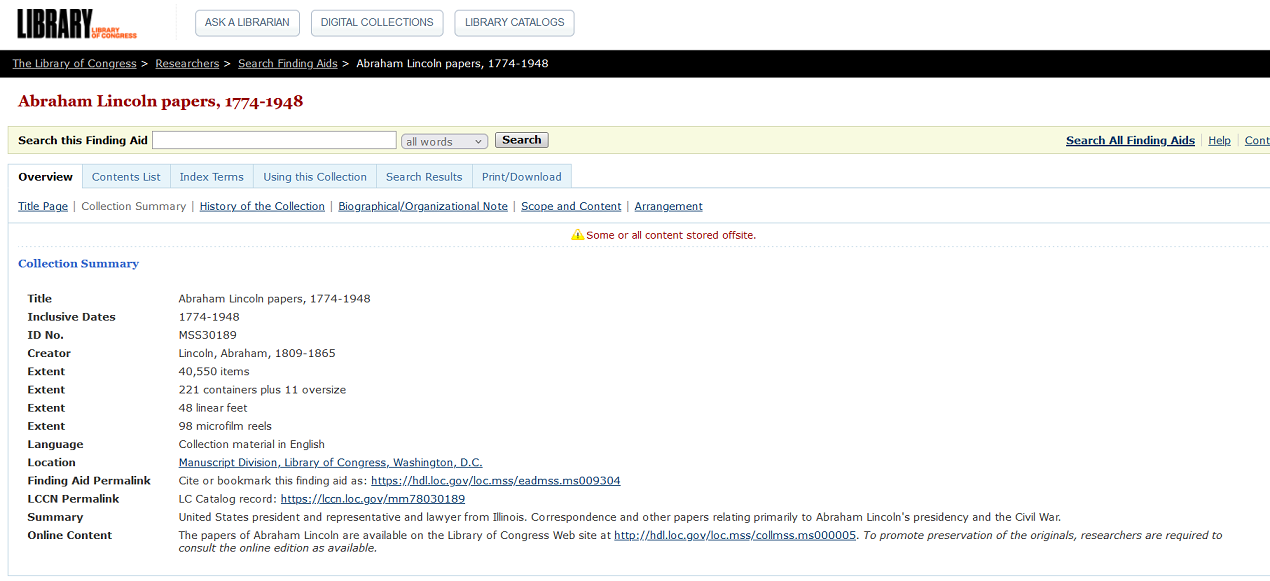
Task: Select the '48 linear feet' value
Action: click(214, 408)
